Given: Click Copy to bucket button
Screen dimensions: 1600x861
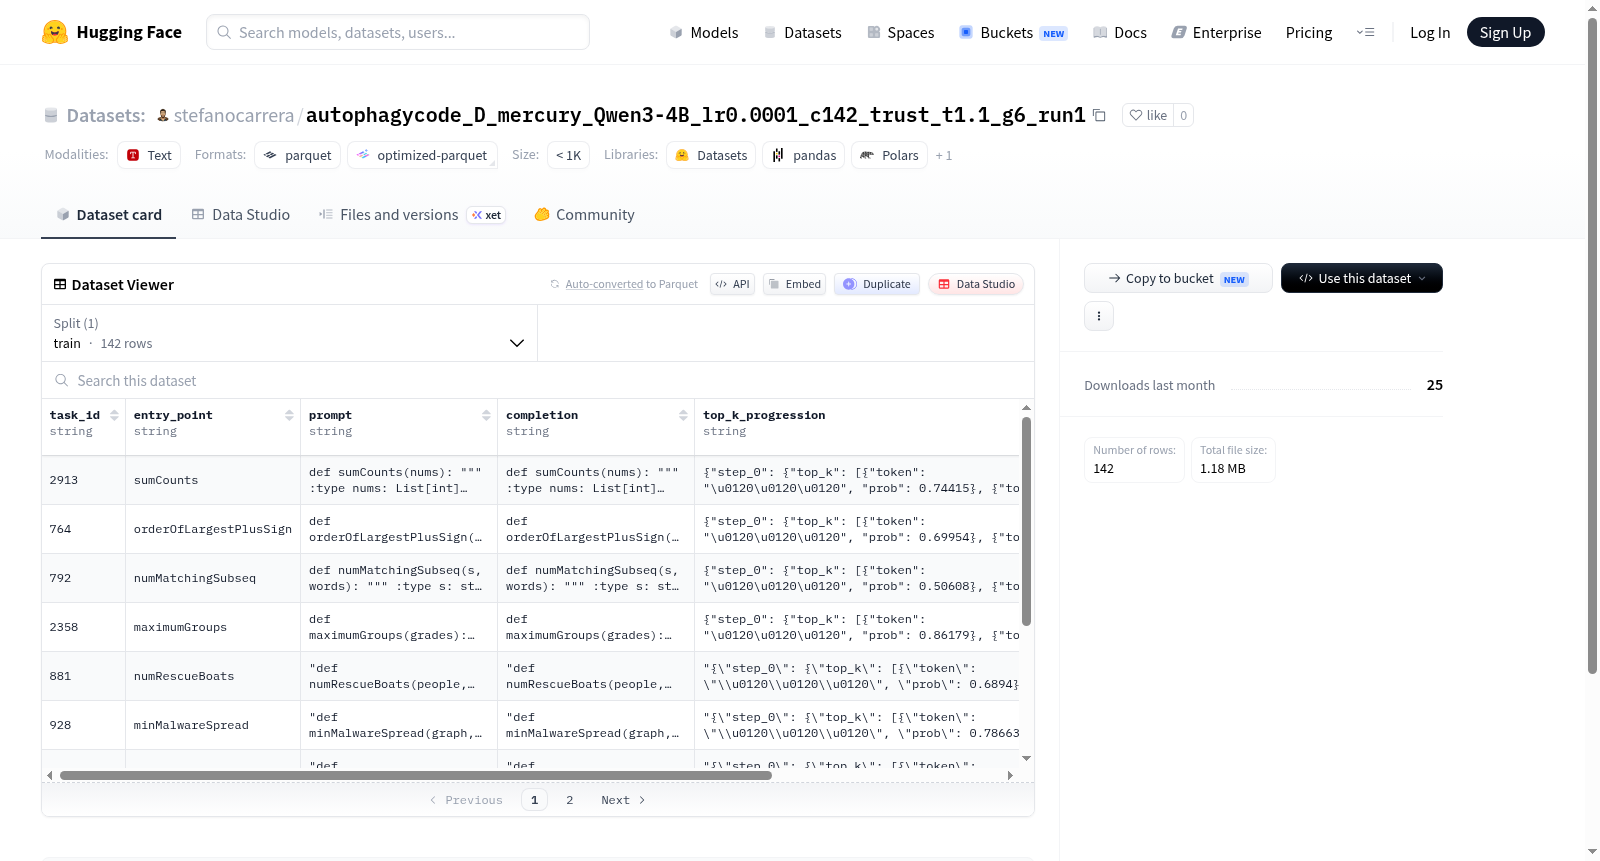Looking at the screenshot, I should [1178, 278].
